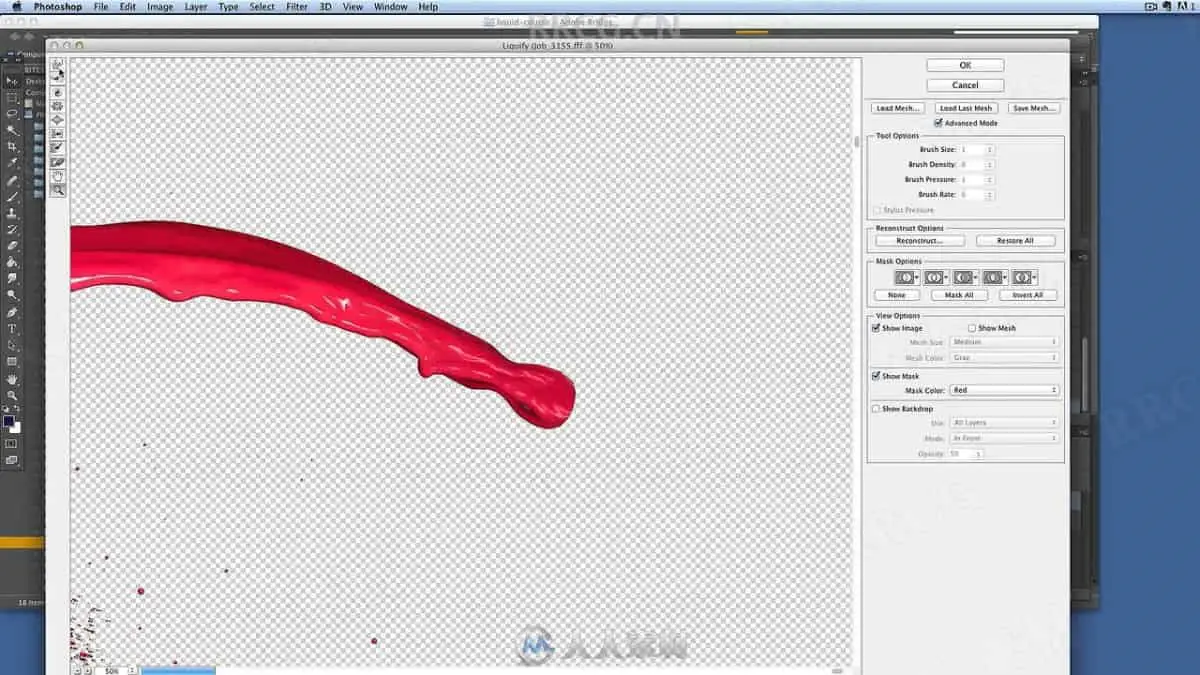Select the Thaw Mask tool in Liquify
Viewport: 1200px width, 675px height.
pyautogui.click(x=58, y=161)
